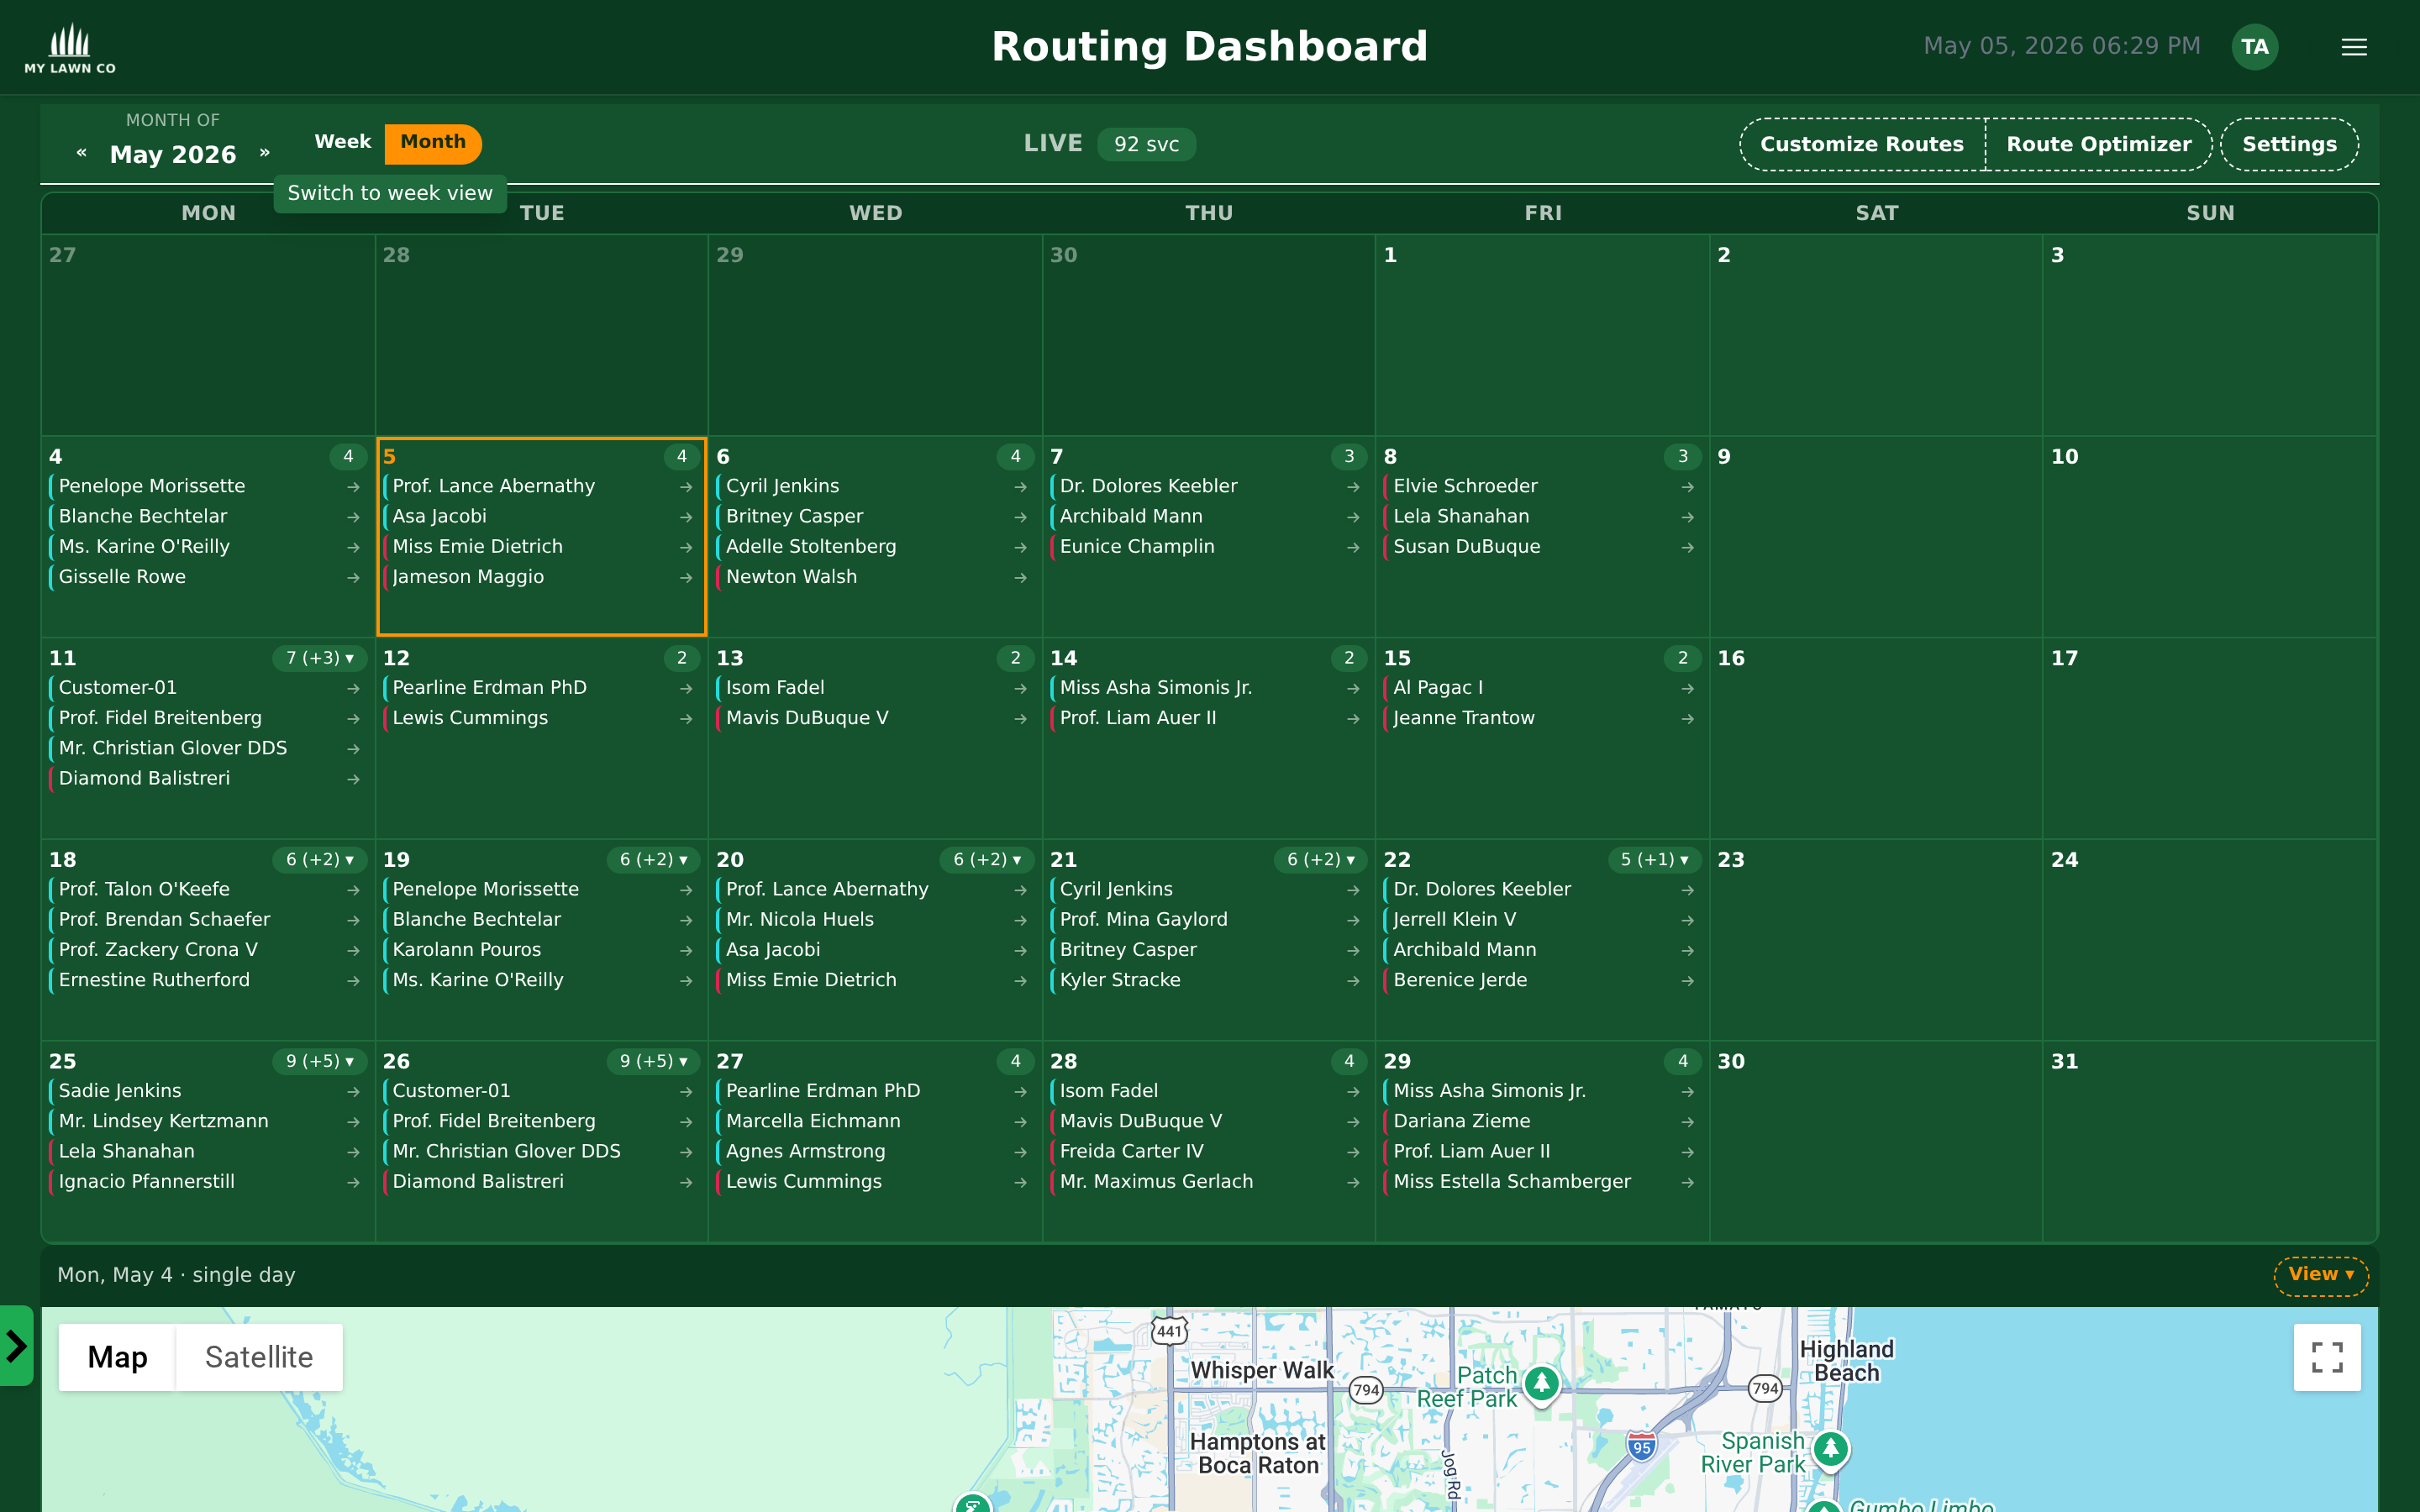Expand the left sidebar chevron panel
This screenshot has width=2420, height=1512.
[x=16, y=1345]
